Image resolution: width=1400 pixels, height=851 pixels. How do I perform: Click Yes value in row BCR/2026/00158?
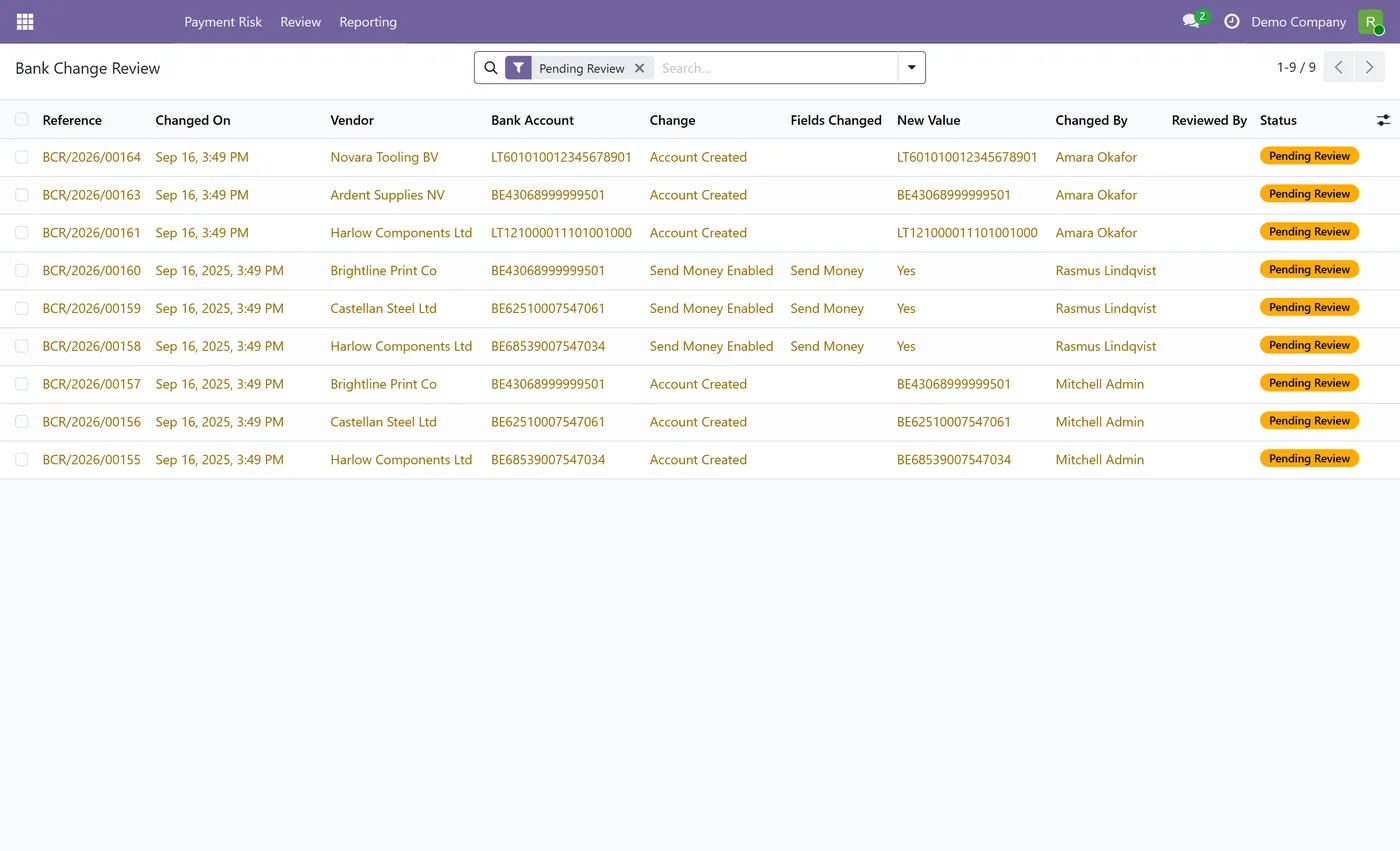pyautogui.click(x=906, y=346)
